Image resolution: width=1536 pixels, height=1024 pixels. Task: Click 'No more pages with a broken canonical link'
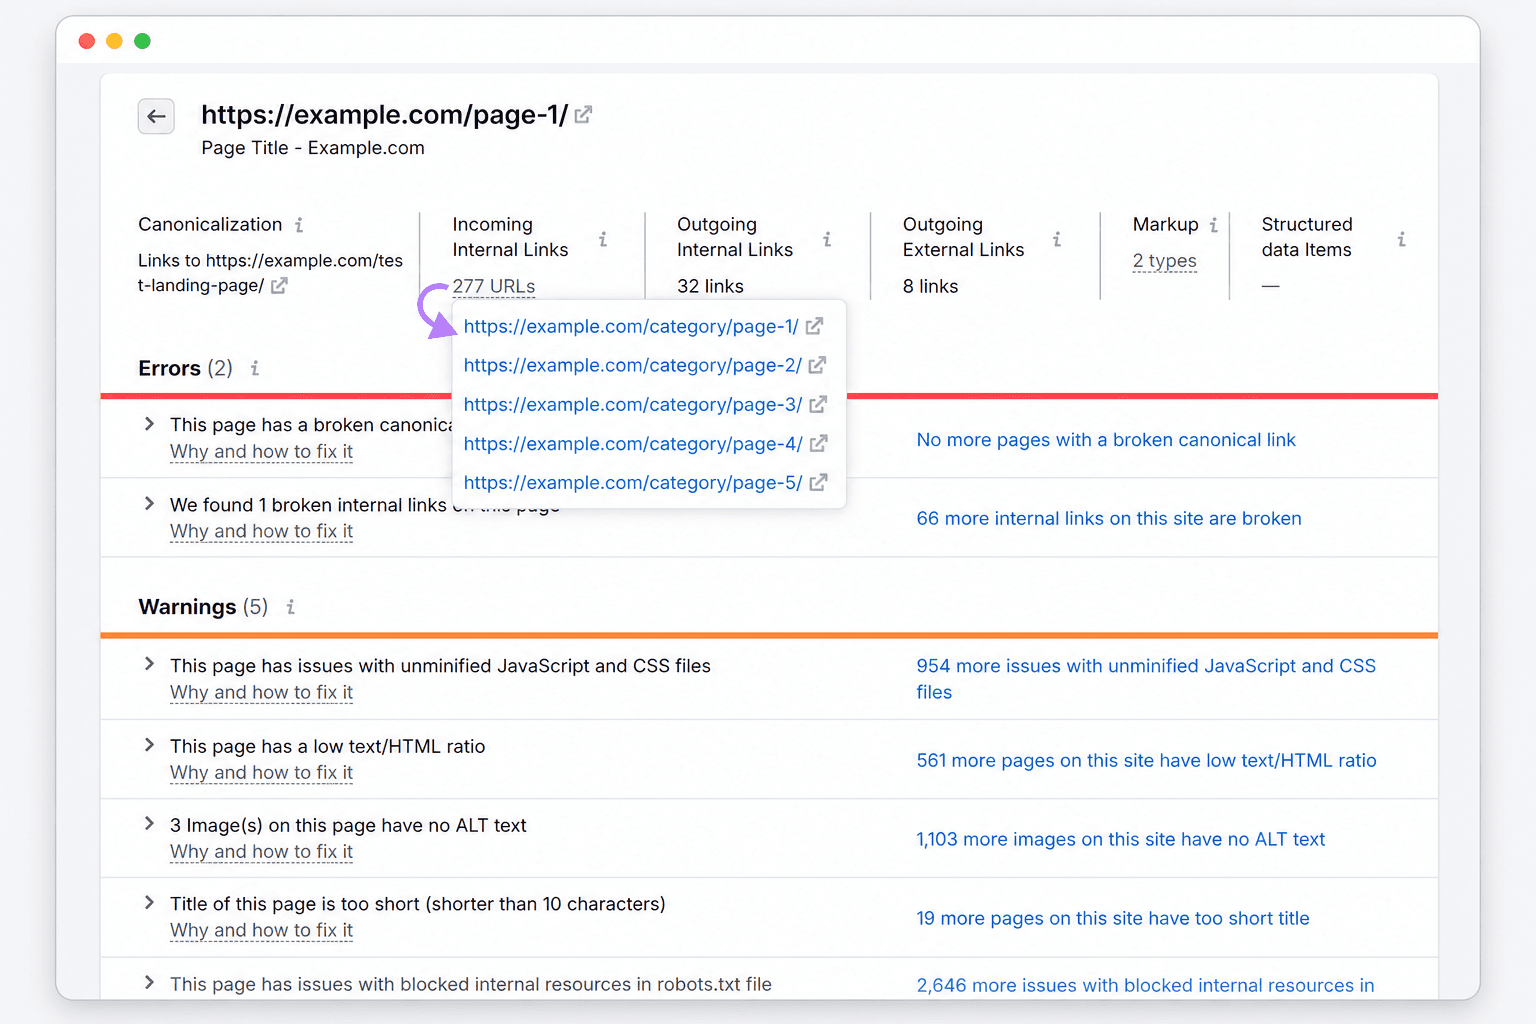1106,440
